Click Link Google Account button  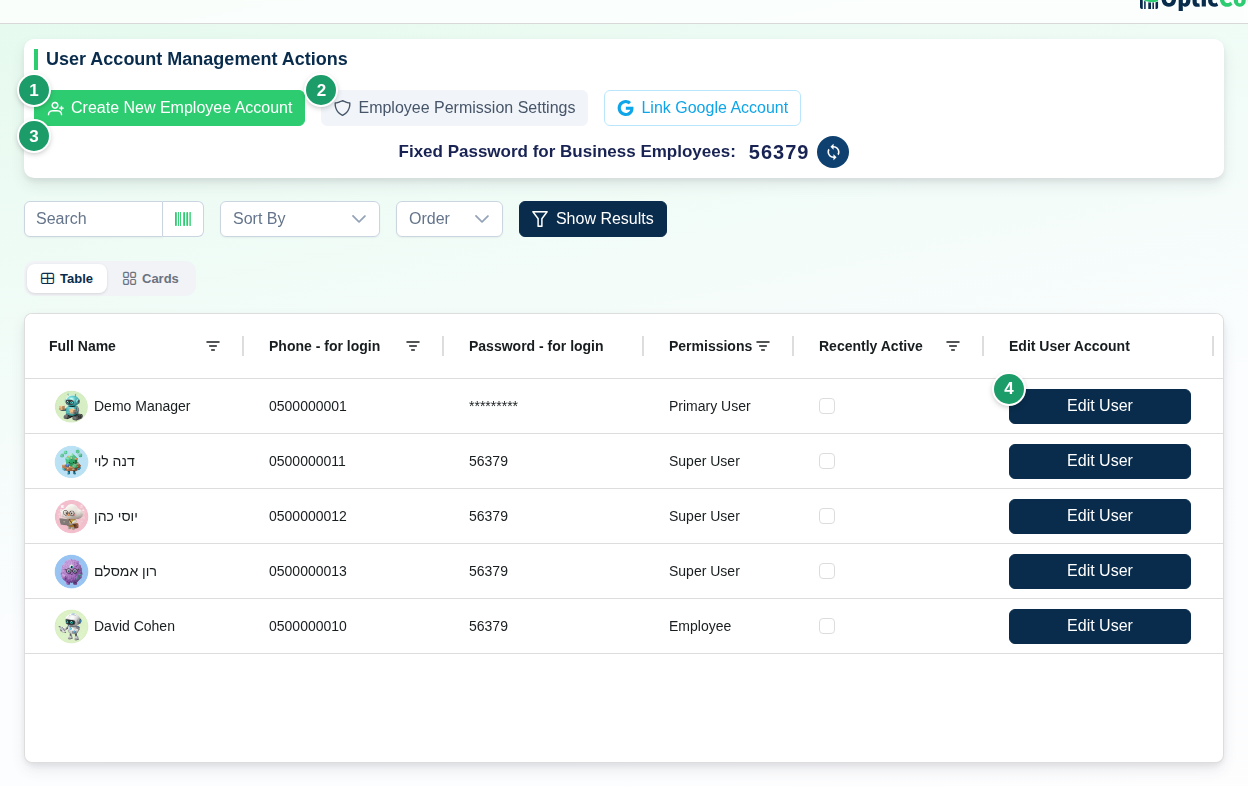point(702,108)
